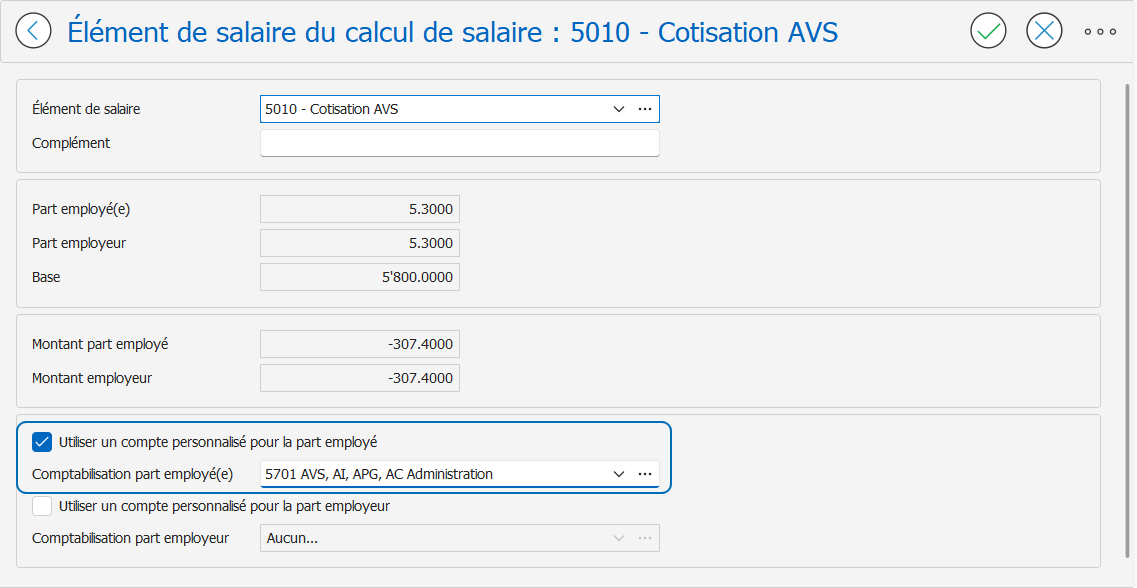1137x588 pixels.
Task: Click the Part employé(e) value field
Action: tap(360, 209)
